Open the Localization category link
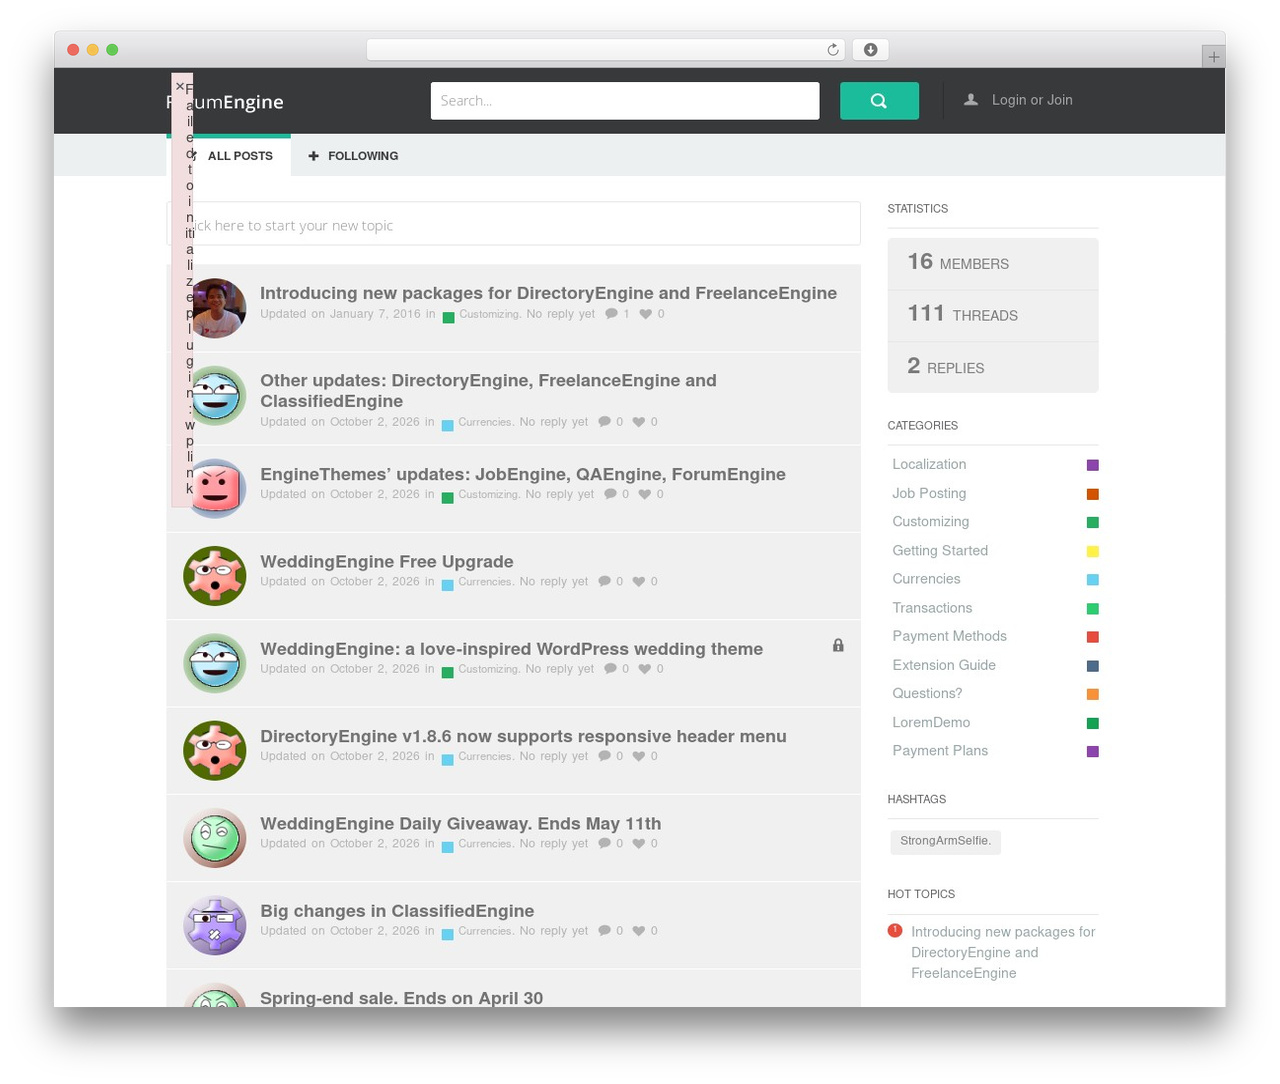 pyautogui.click(x=929, y=464)
